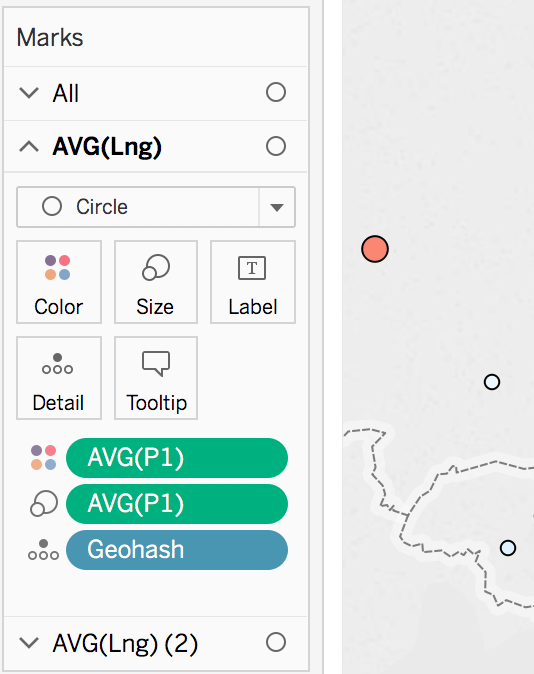Collapse the AVG(Lng) marks section
Viewport: 534px width, 674px height.
point(29,147)
